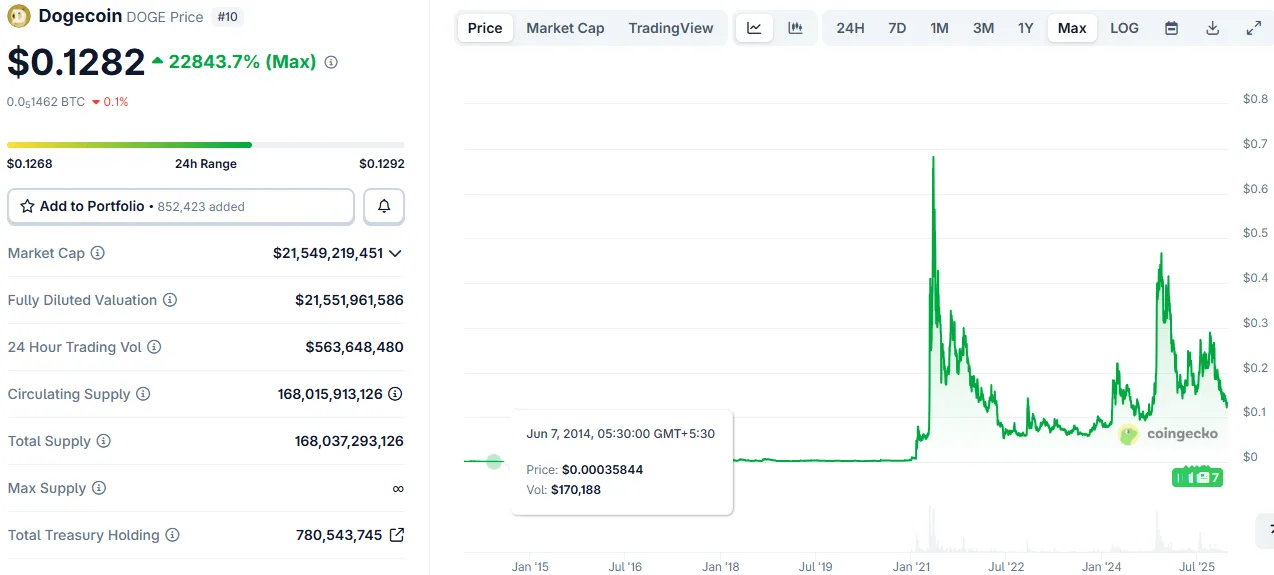Screen dimensions: 1274x575
Task: Open info icon next to Max percentage
Action: (x=331, y=62)
